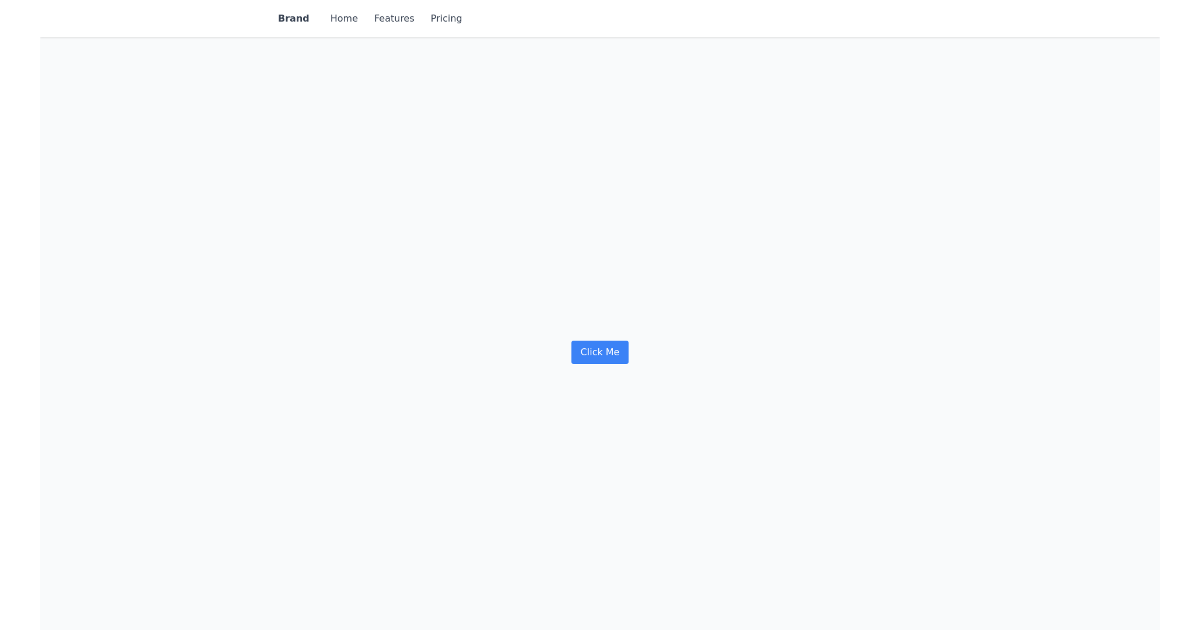View Features by clicking its navbar entry
1200x630 pixels.
click(x=394, y=18)
